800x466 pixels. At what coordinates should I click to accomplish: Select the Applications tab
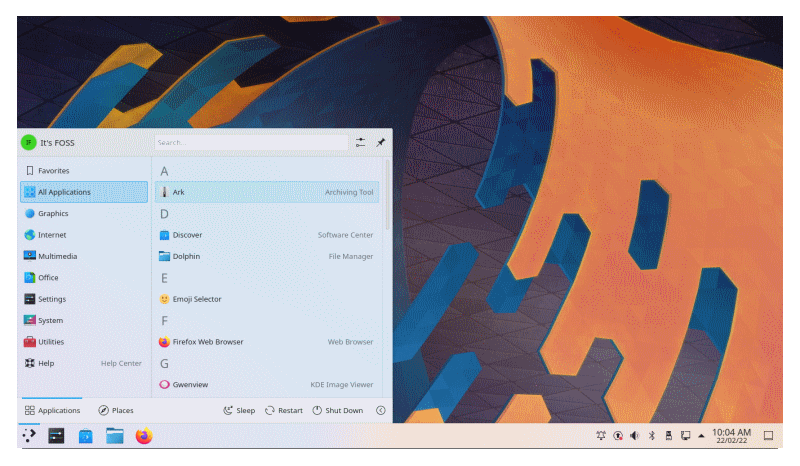53,410
